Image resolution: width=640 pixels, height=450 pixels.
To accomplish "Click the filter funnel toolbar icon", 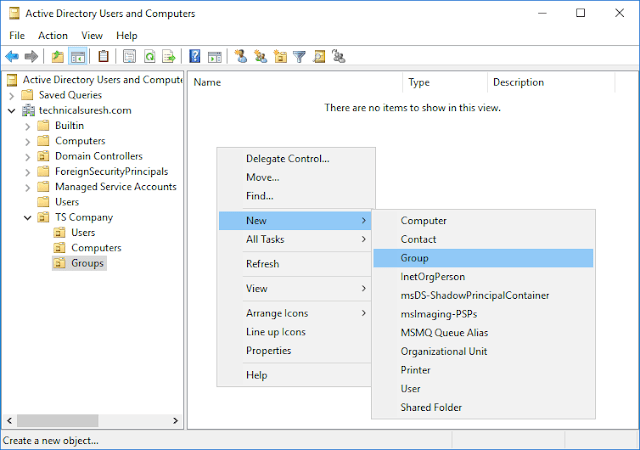I will [x=300, y=56].
